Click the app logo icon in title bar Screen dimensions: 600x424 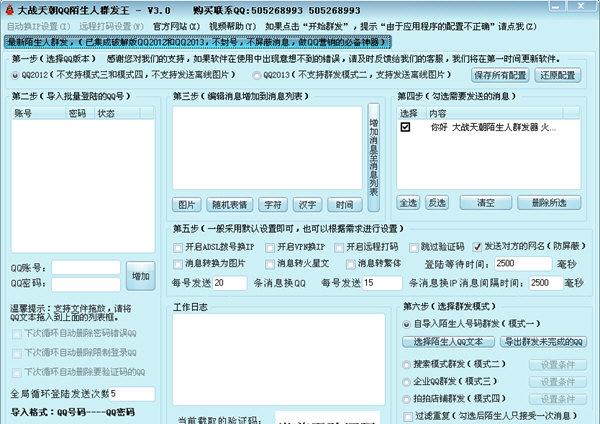pos(9,10)
